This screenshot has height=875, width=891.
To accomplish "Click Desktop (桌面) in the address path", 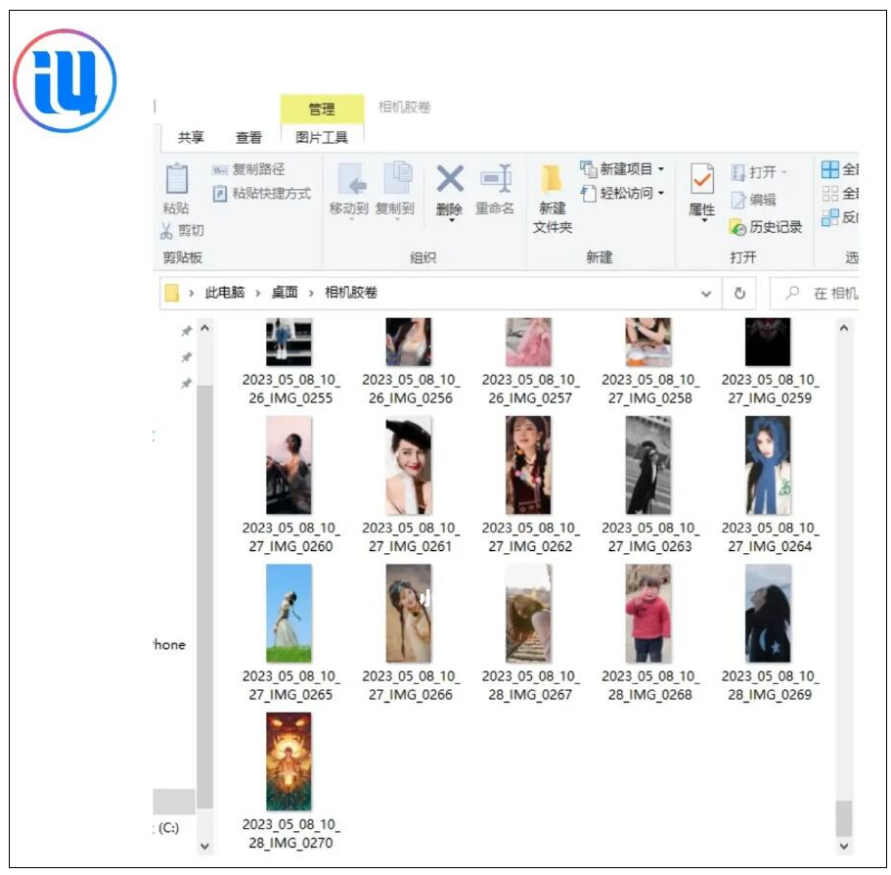I will coord(285,293).
